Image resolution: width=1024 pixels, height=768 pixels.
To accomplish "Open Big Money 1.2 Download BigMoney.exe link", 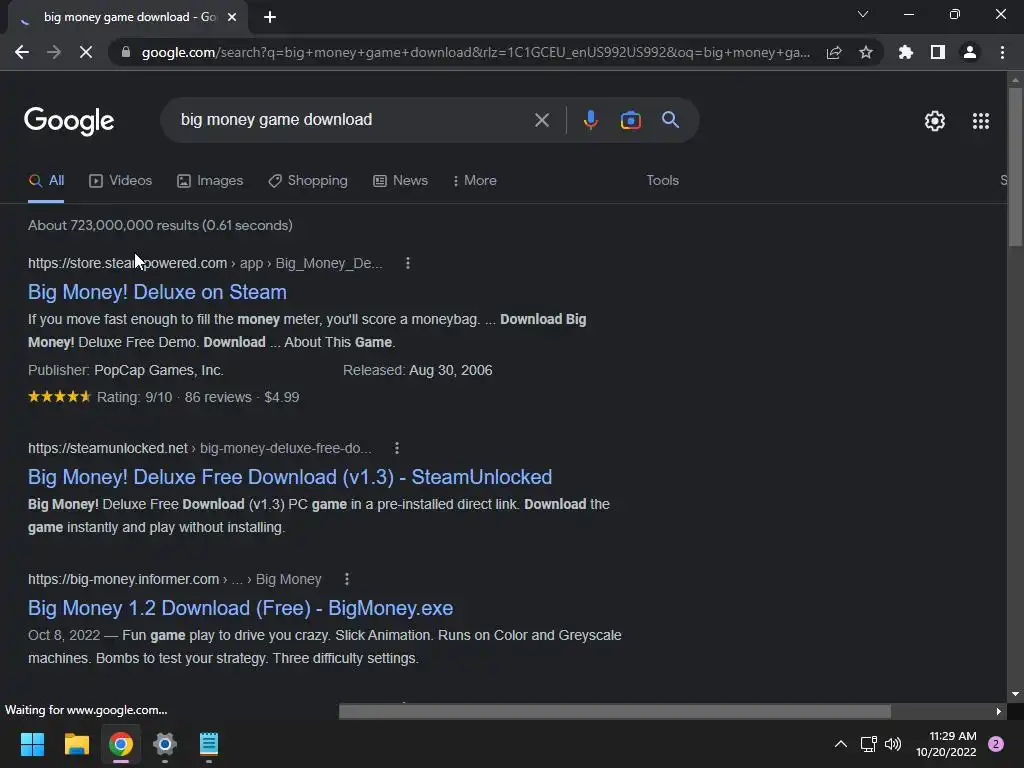I will [240, 608].
